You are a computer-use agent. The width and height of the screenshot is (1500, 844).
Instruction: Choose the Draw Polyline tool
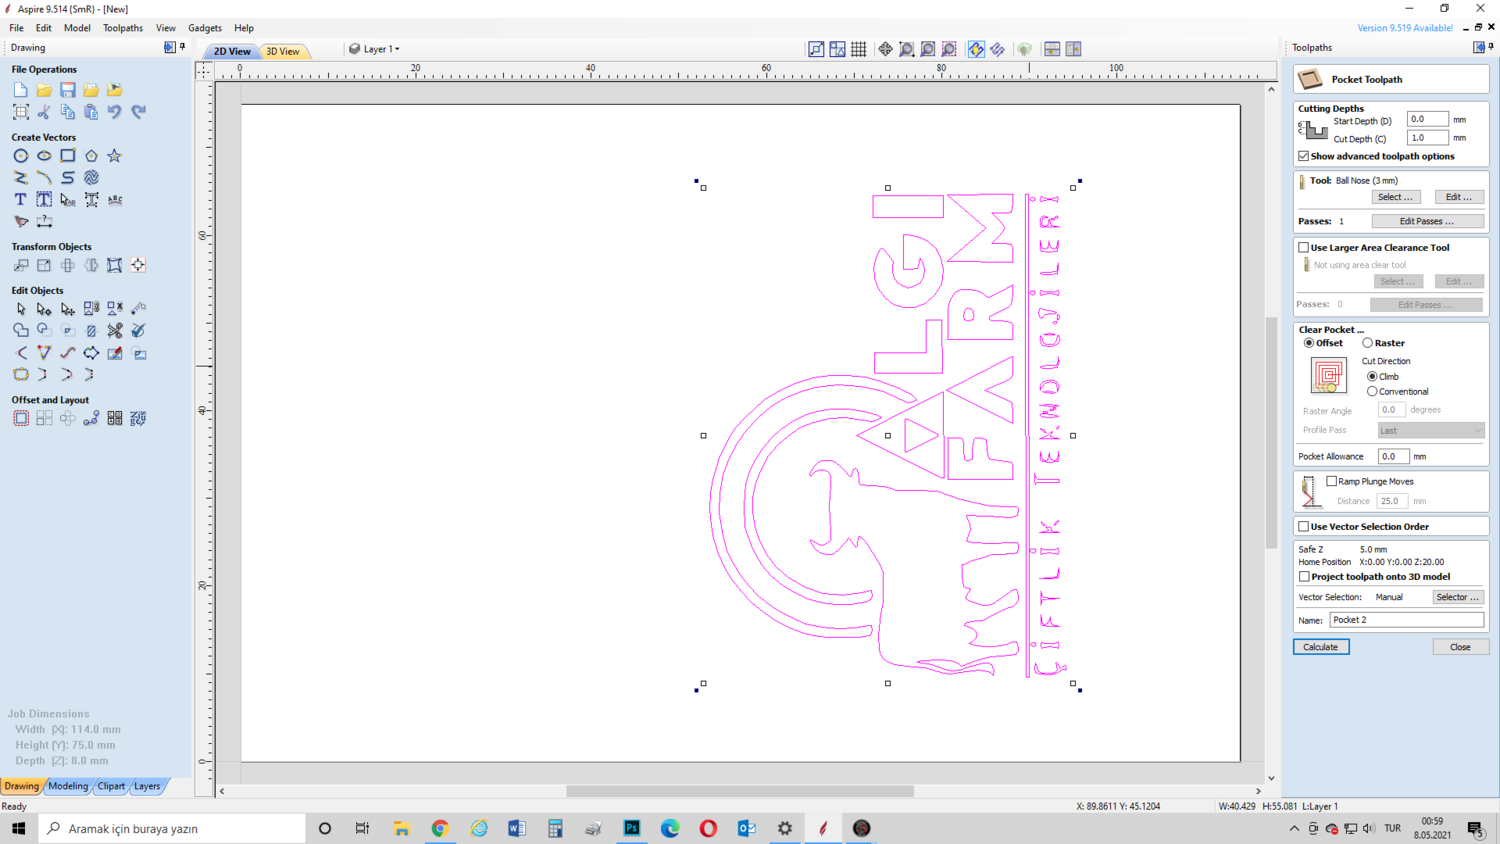pyautogui.click(x=20, y=178)
